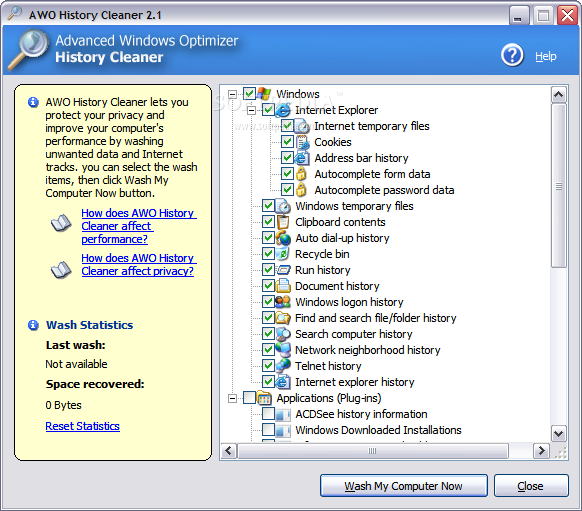Click the book icon beside the privacy link

coord(61,270)
